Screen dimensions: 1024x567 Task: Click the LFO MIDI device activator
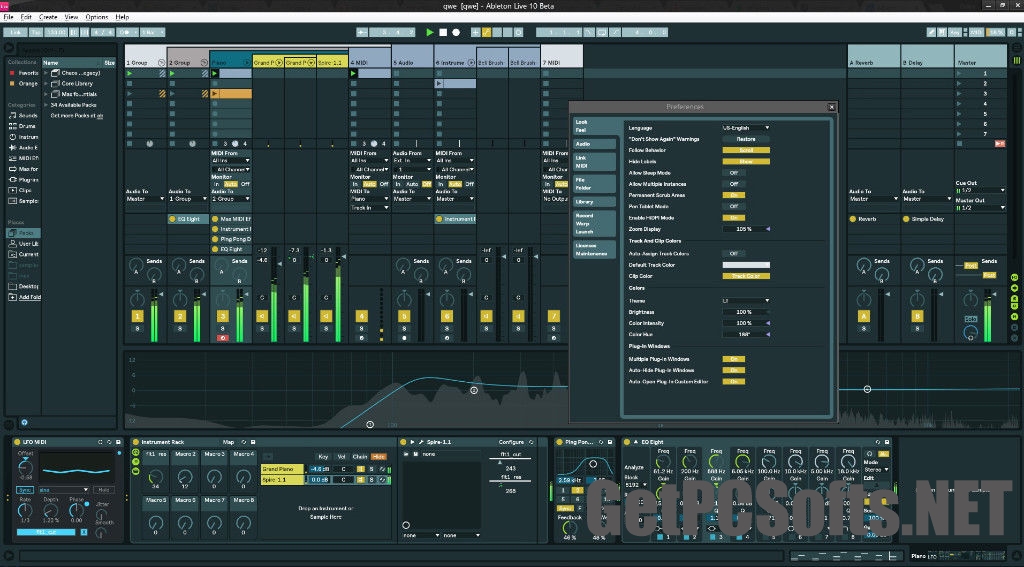click(x=17, y=442)
